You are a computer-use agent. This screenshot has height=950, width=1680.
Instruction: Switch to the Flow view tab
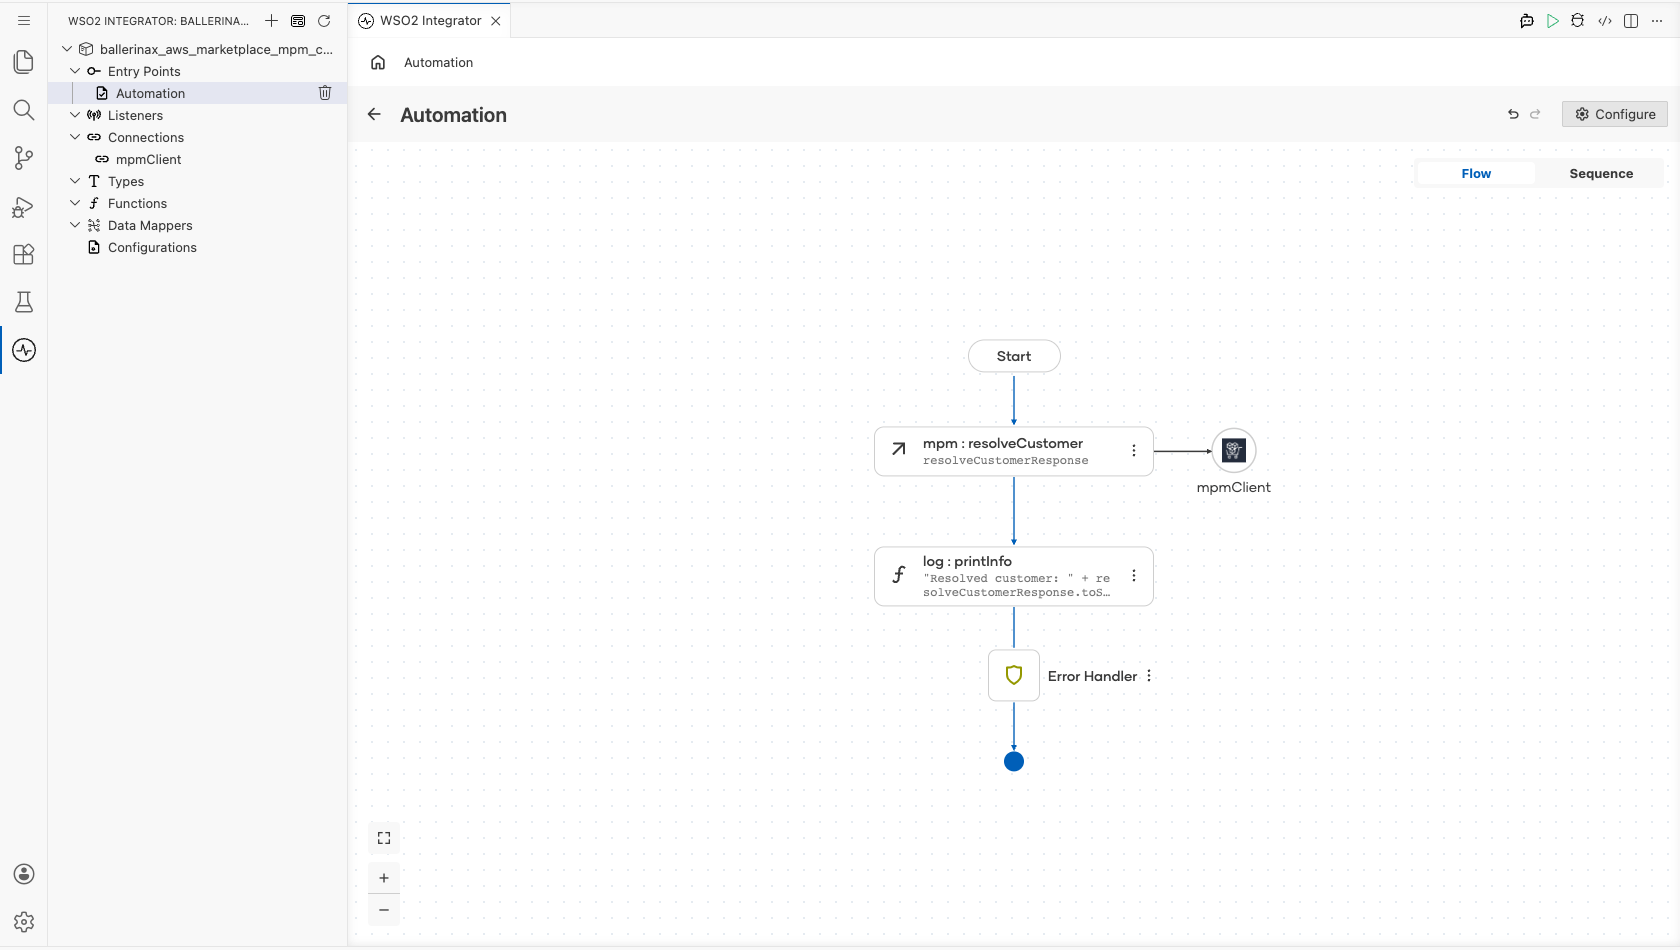(x=1476, y=173)
